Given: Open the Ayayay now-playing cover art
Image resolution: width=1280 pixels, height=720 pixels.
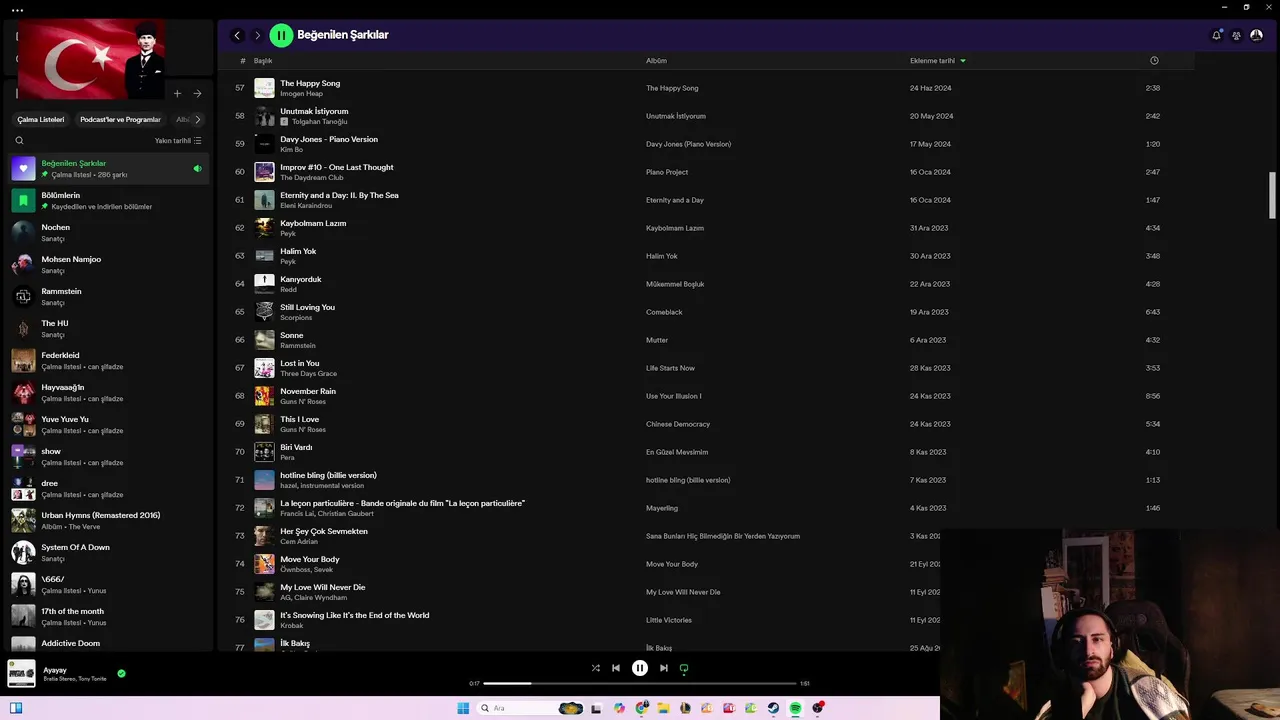Looking at the screenshot, I should click(x=21, y=673).
